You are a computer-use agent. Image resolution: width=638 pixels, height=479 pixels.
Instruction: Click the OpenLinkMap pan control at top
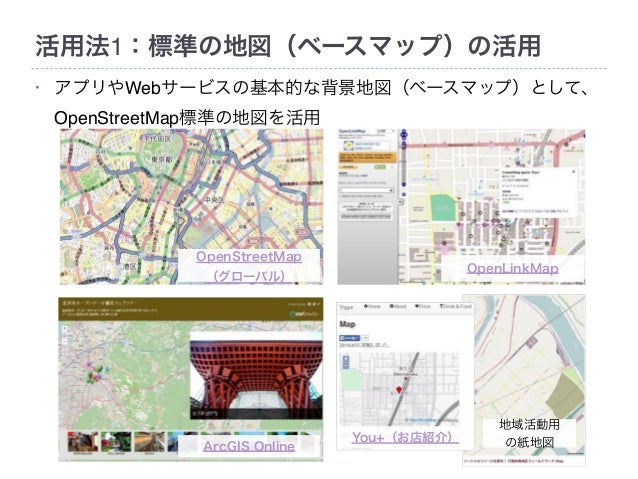(x=404, y=134)
